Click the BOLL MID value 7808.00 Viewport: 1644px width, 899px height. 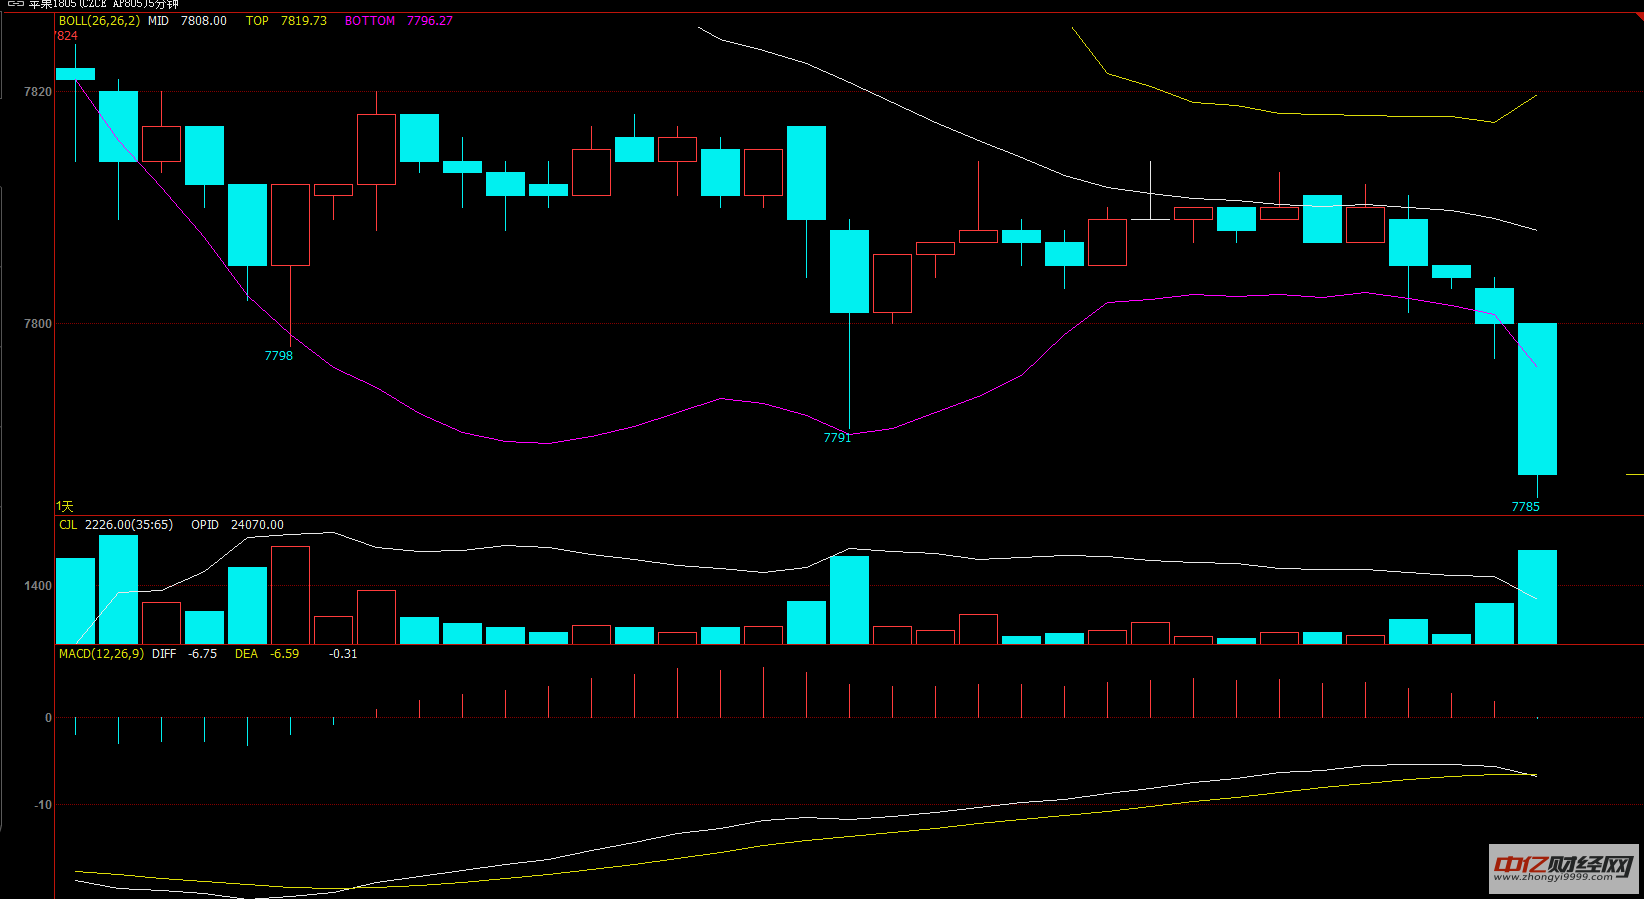pyautogui.click(x=203, y=21)
